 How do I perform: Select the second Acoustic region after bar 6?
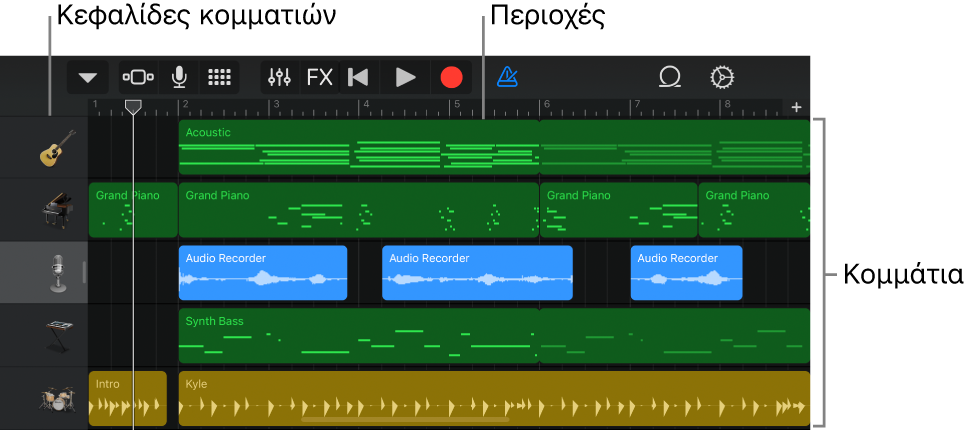point(675,147)
